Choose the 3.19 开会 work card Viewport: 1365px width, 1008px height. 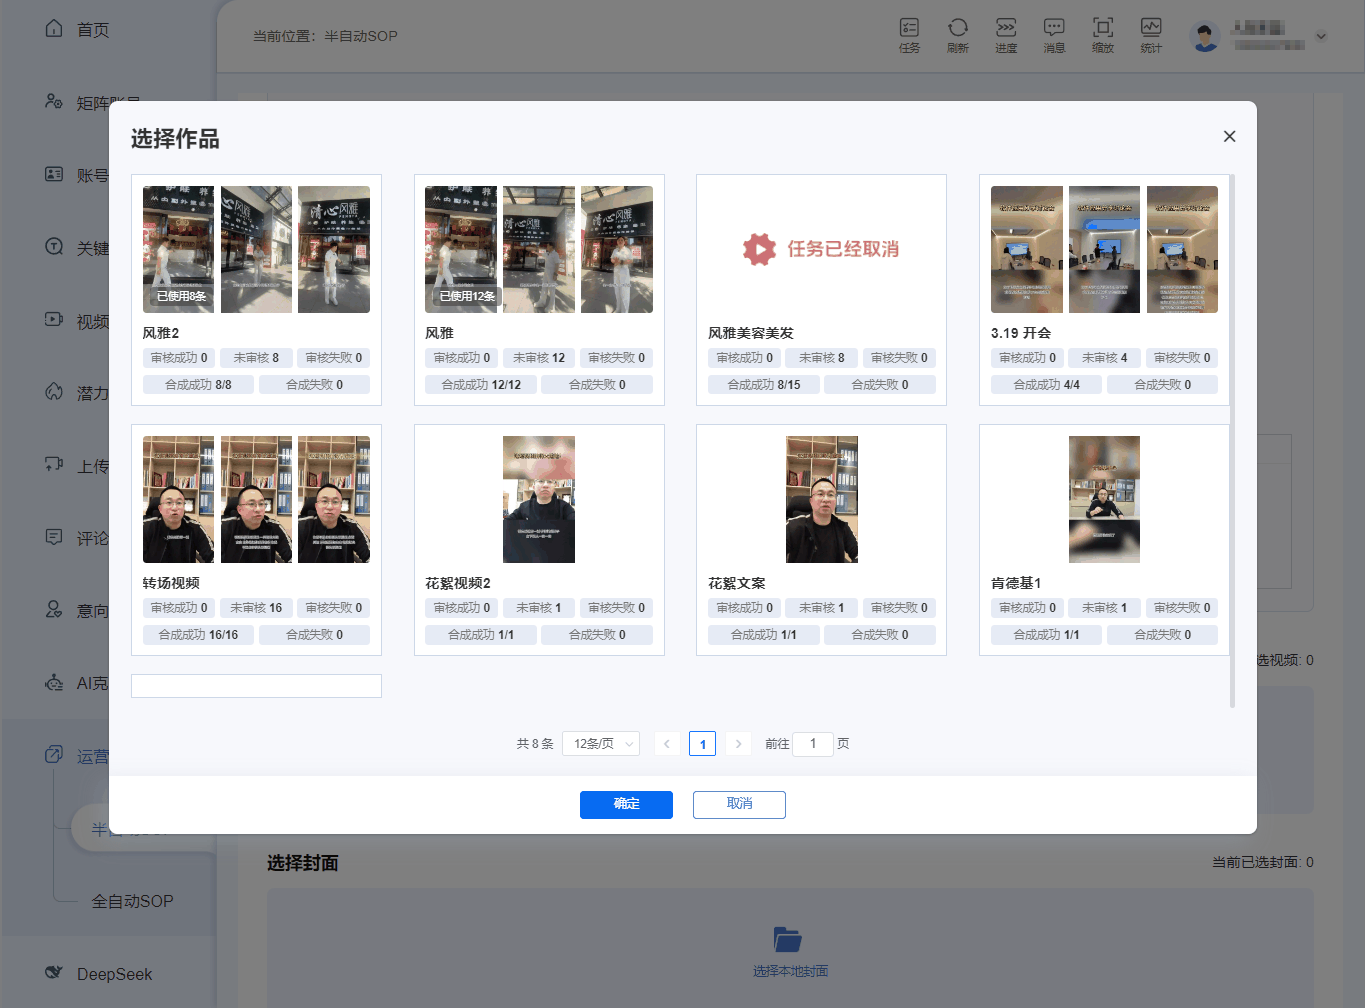[x=1104, y=290]
